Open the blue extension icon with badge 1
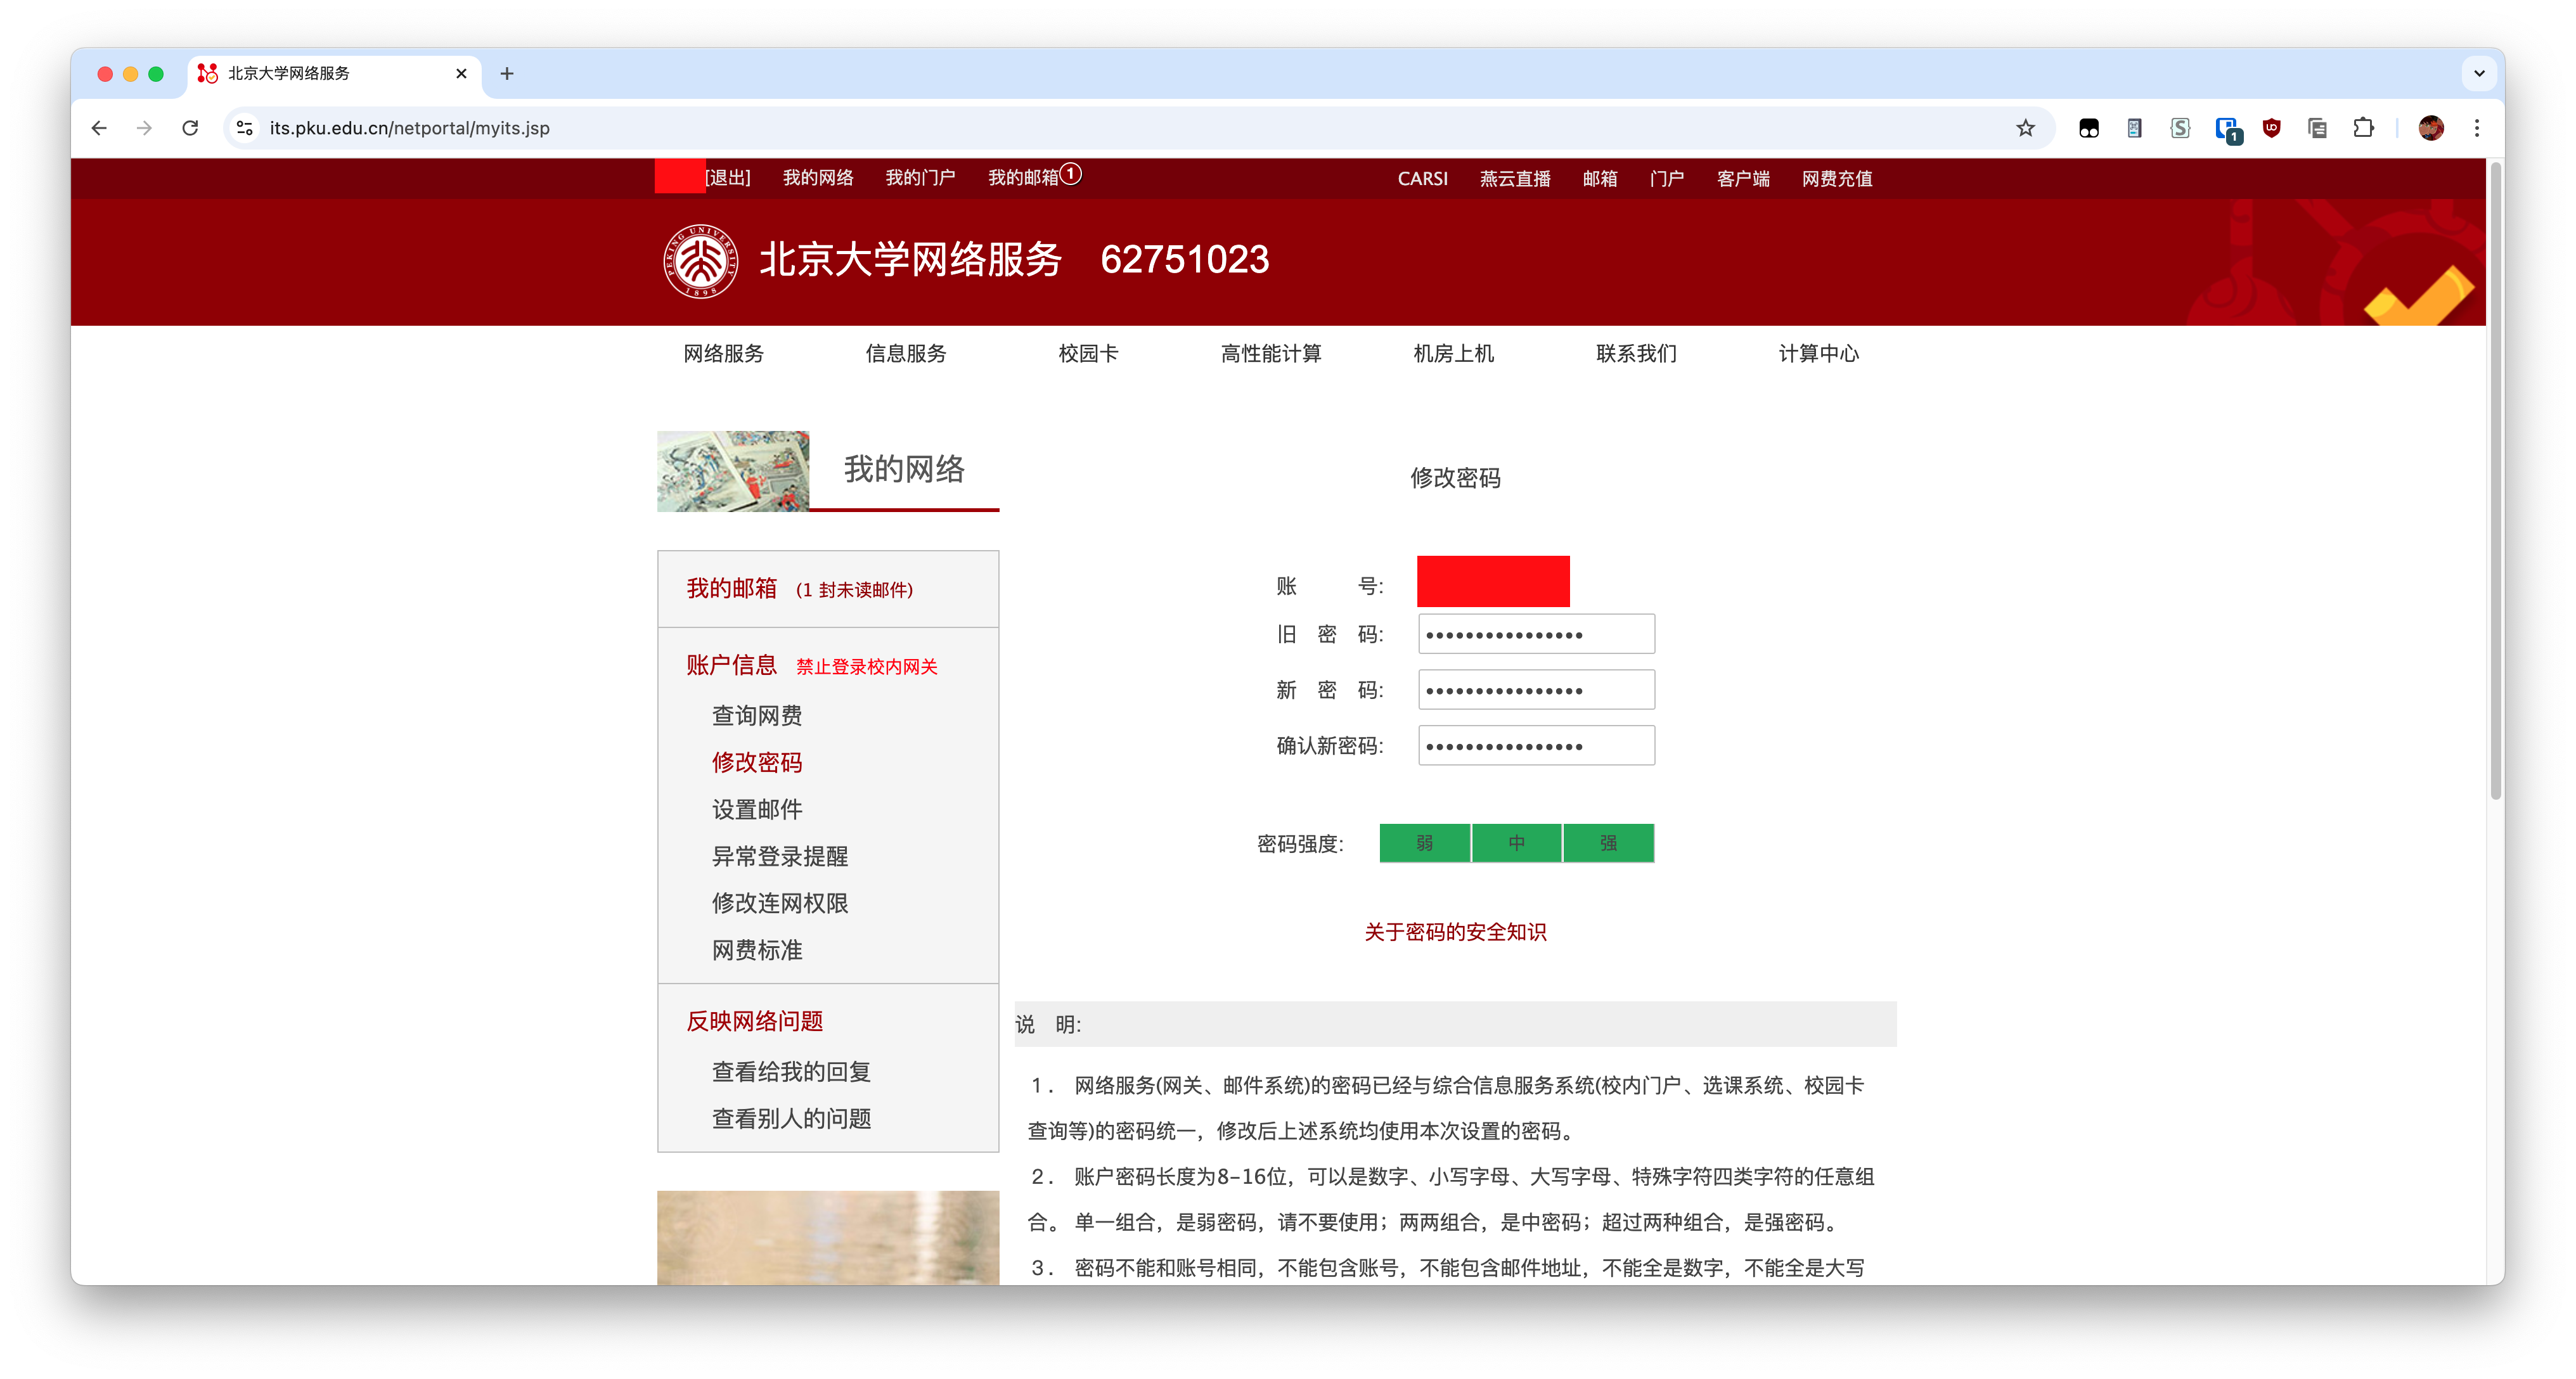Viewport: 2576px width, 1379px height. click(x=2227, y=128)
